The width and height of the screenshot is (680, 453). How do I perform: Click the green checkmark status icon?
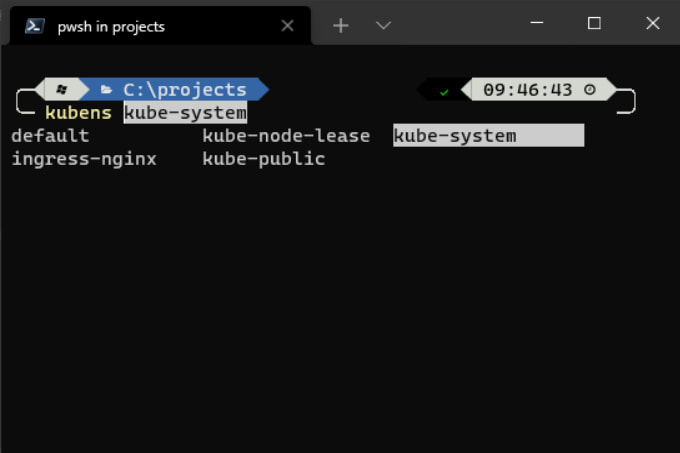[444, 91]
